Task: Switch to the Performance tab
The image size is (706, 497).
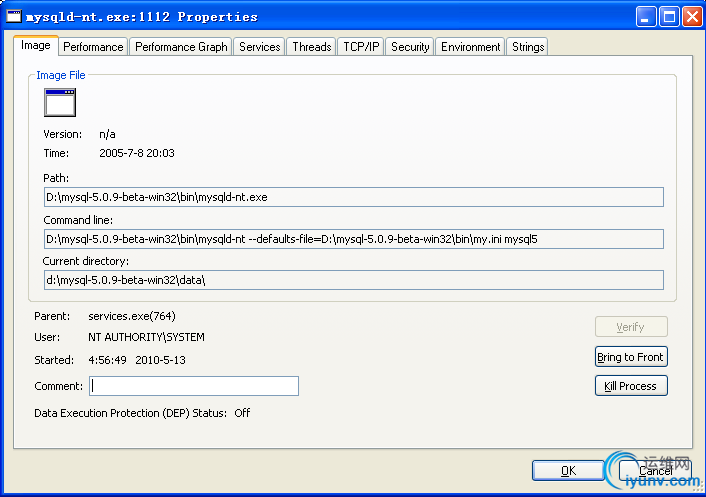Action: pos(93,47)
